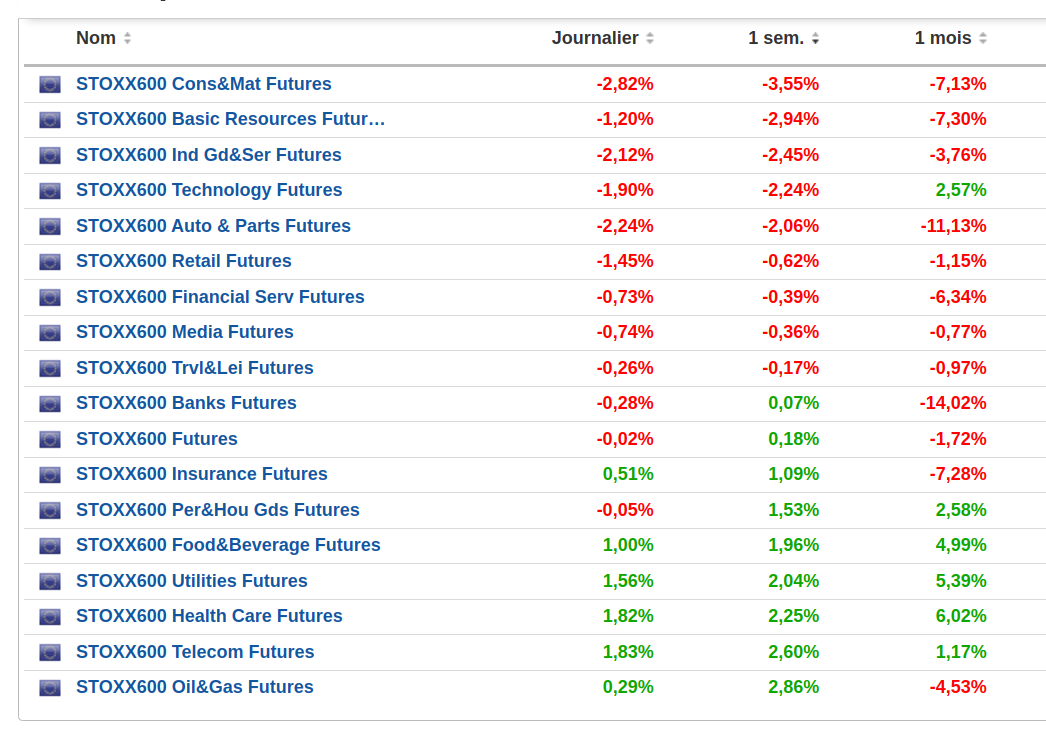
Task: Open STOXX600 Health Care Futures page
Action: 209,617
